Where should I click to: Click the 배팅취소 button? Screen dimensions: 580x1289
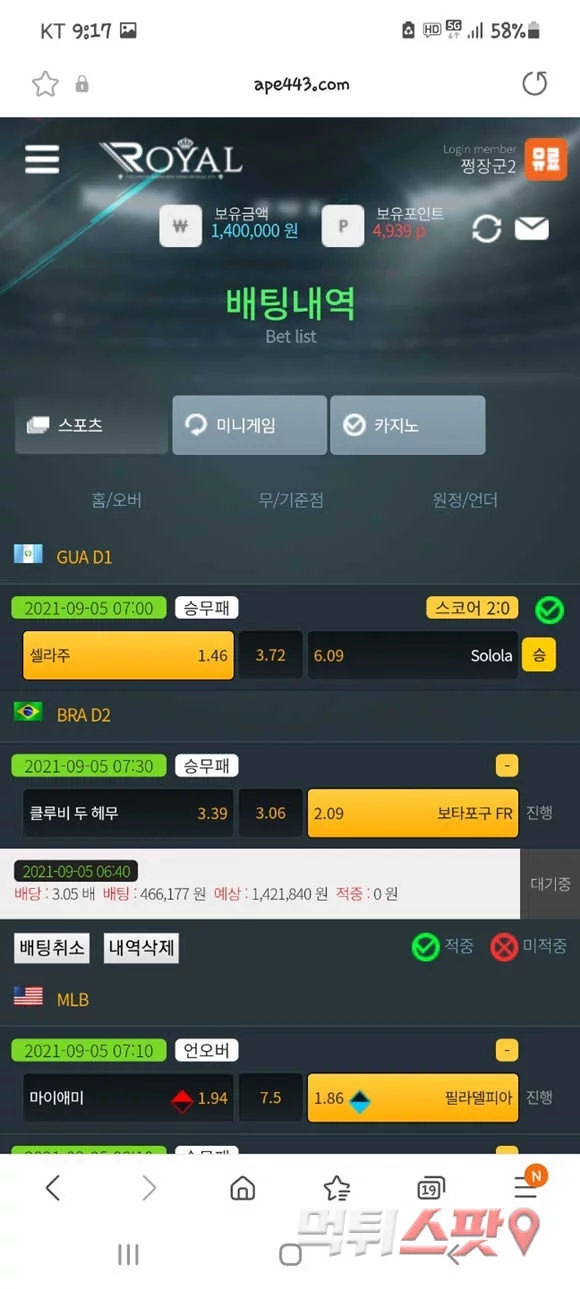click(51, 948)
